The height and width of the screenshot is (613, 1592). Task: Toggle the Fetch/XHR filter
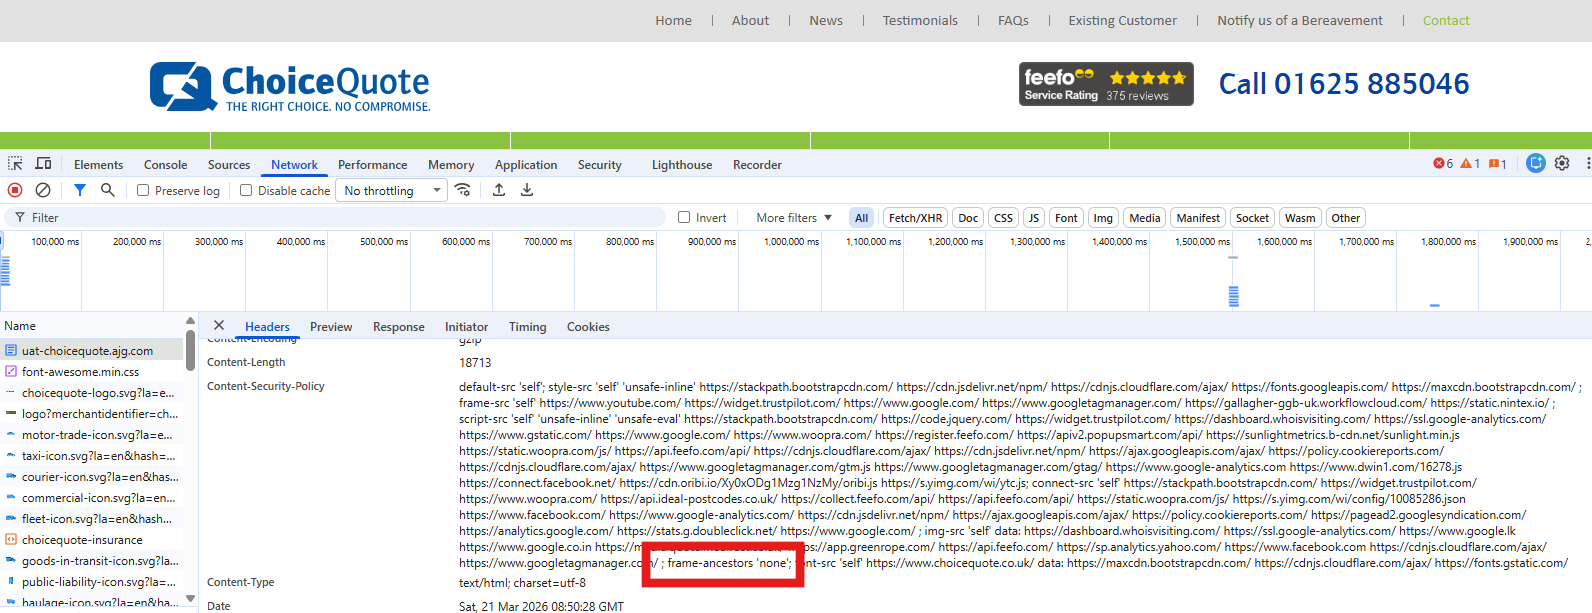[915, 218]
